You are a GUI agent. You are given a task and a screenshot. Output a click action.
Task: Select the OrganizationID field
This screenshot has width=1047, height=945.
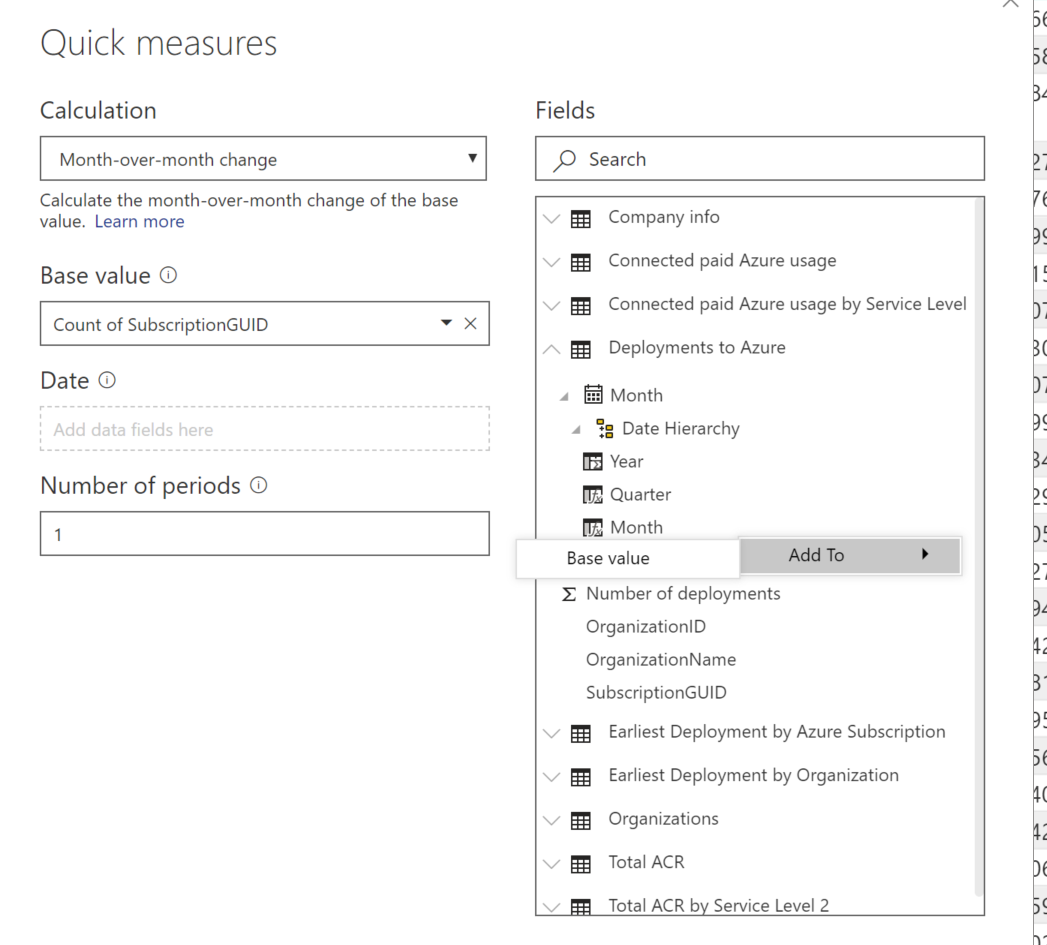[x=646, y=626]
